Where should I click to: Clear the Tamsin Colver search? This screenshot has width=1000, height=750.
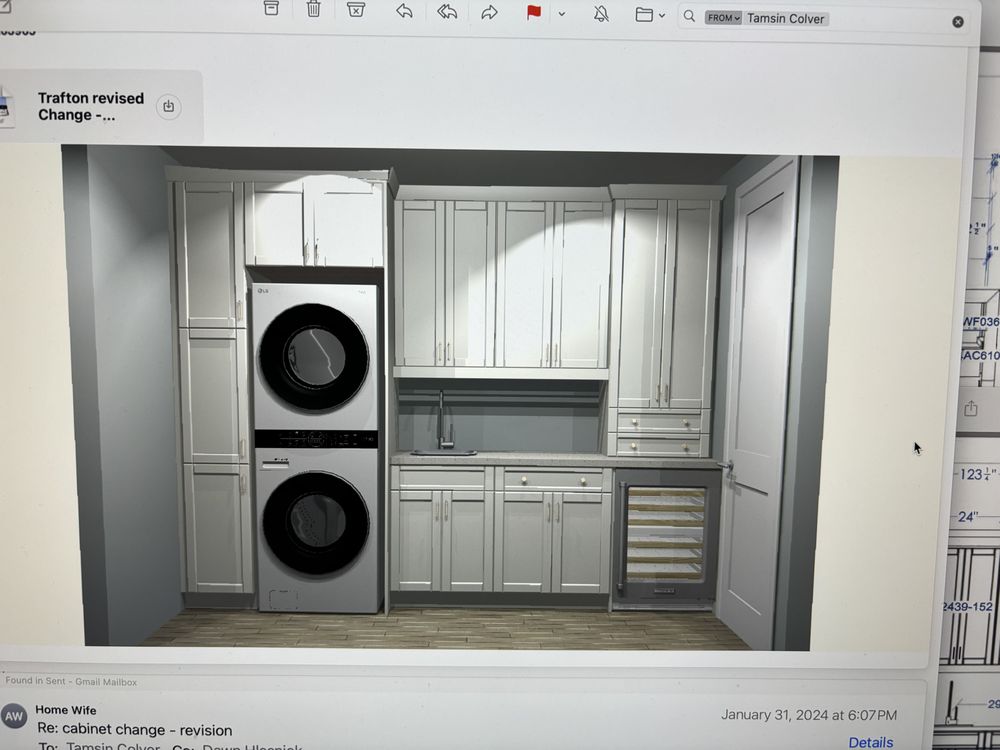tap(958, 21)
